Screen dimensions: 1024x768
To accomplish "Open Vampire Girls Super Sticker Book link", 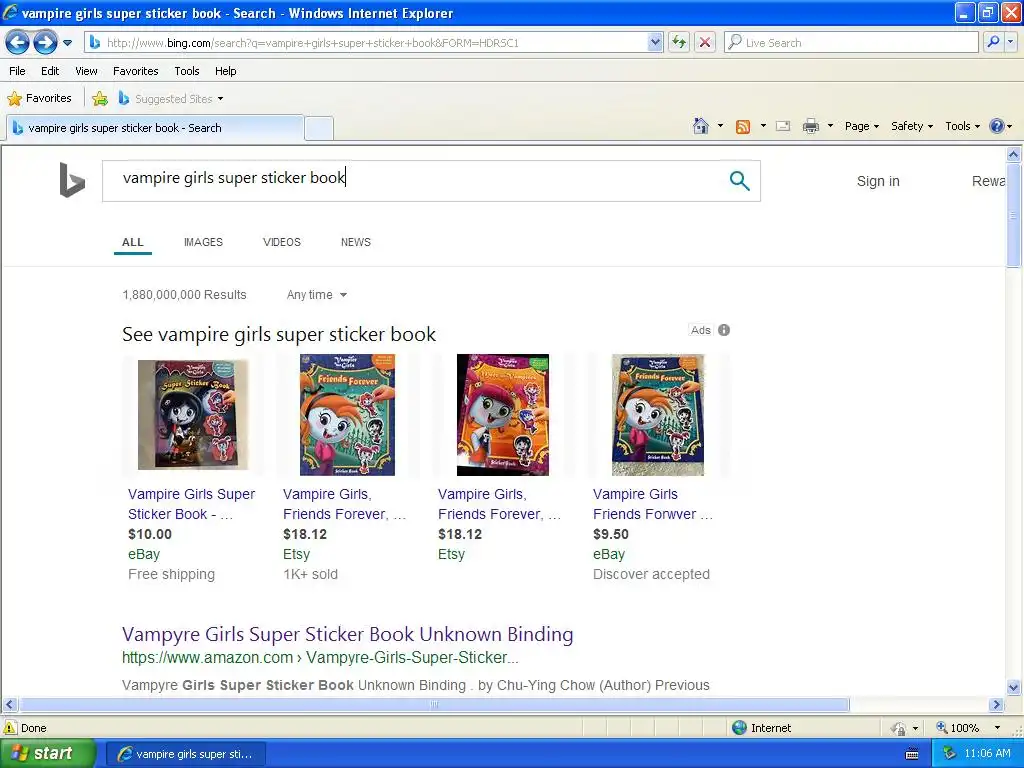I will [191, 504].
